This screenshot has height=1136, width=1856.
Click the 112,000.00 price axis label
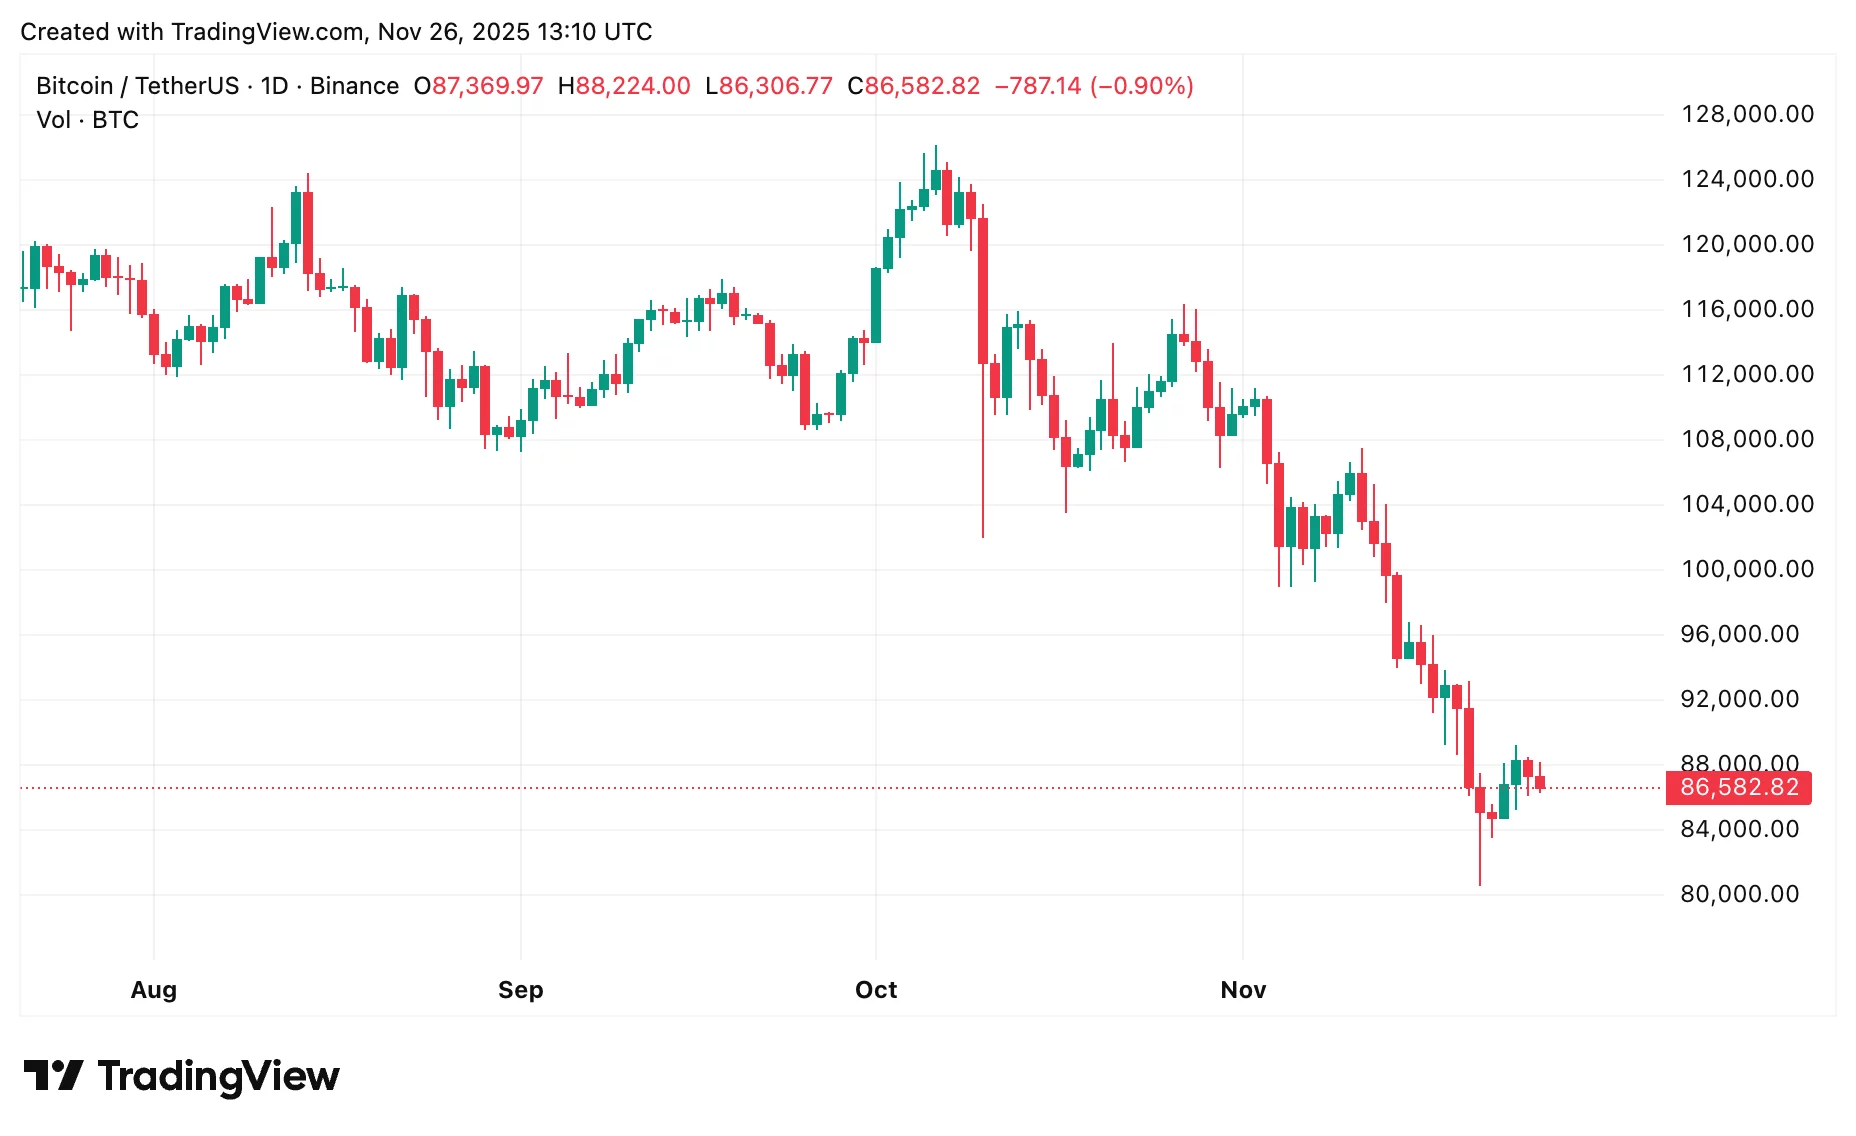pyautogui.click(x=1747, y=374)
